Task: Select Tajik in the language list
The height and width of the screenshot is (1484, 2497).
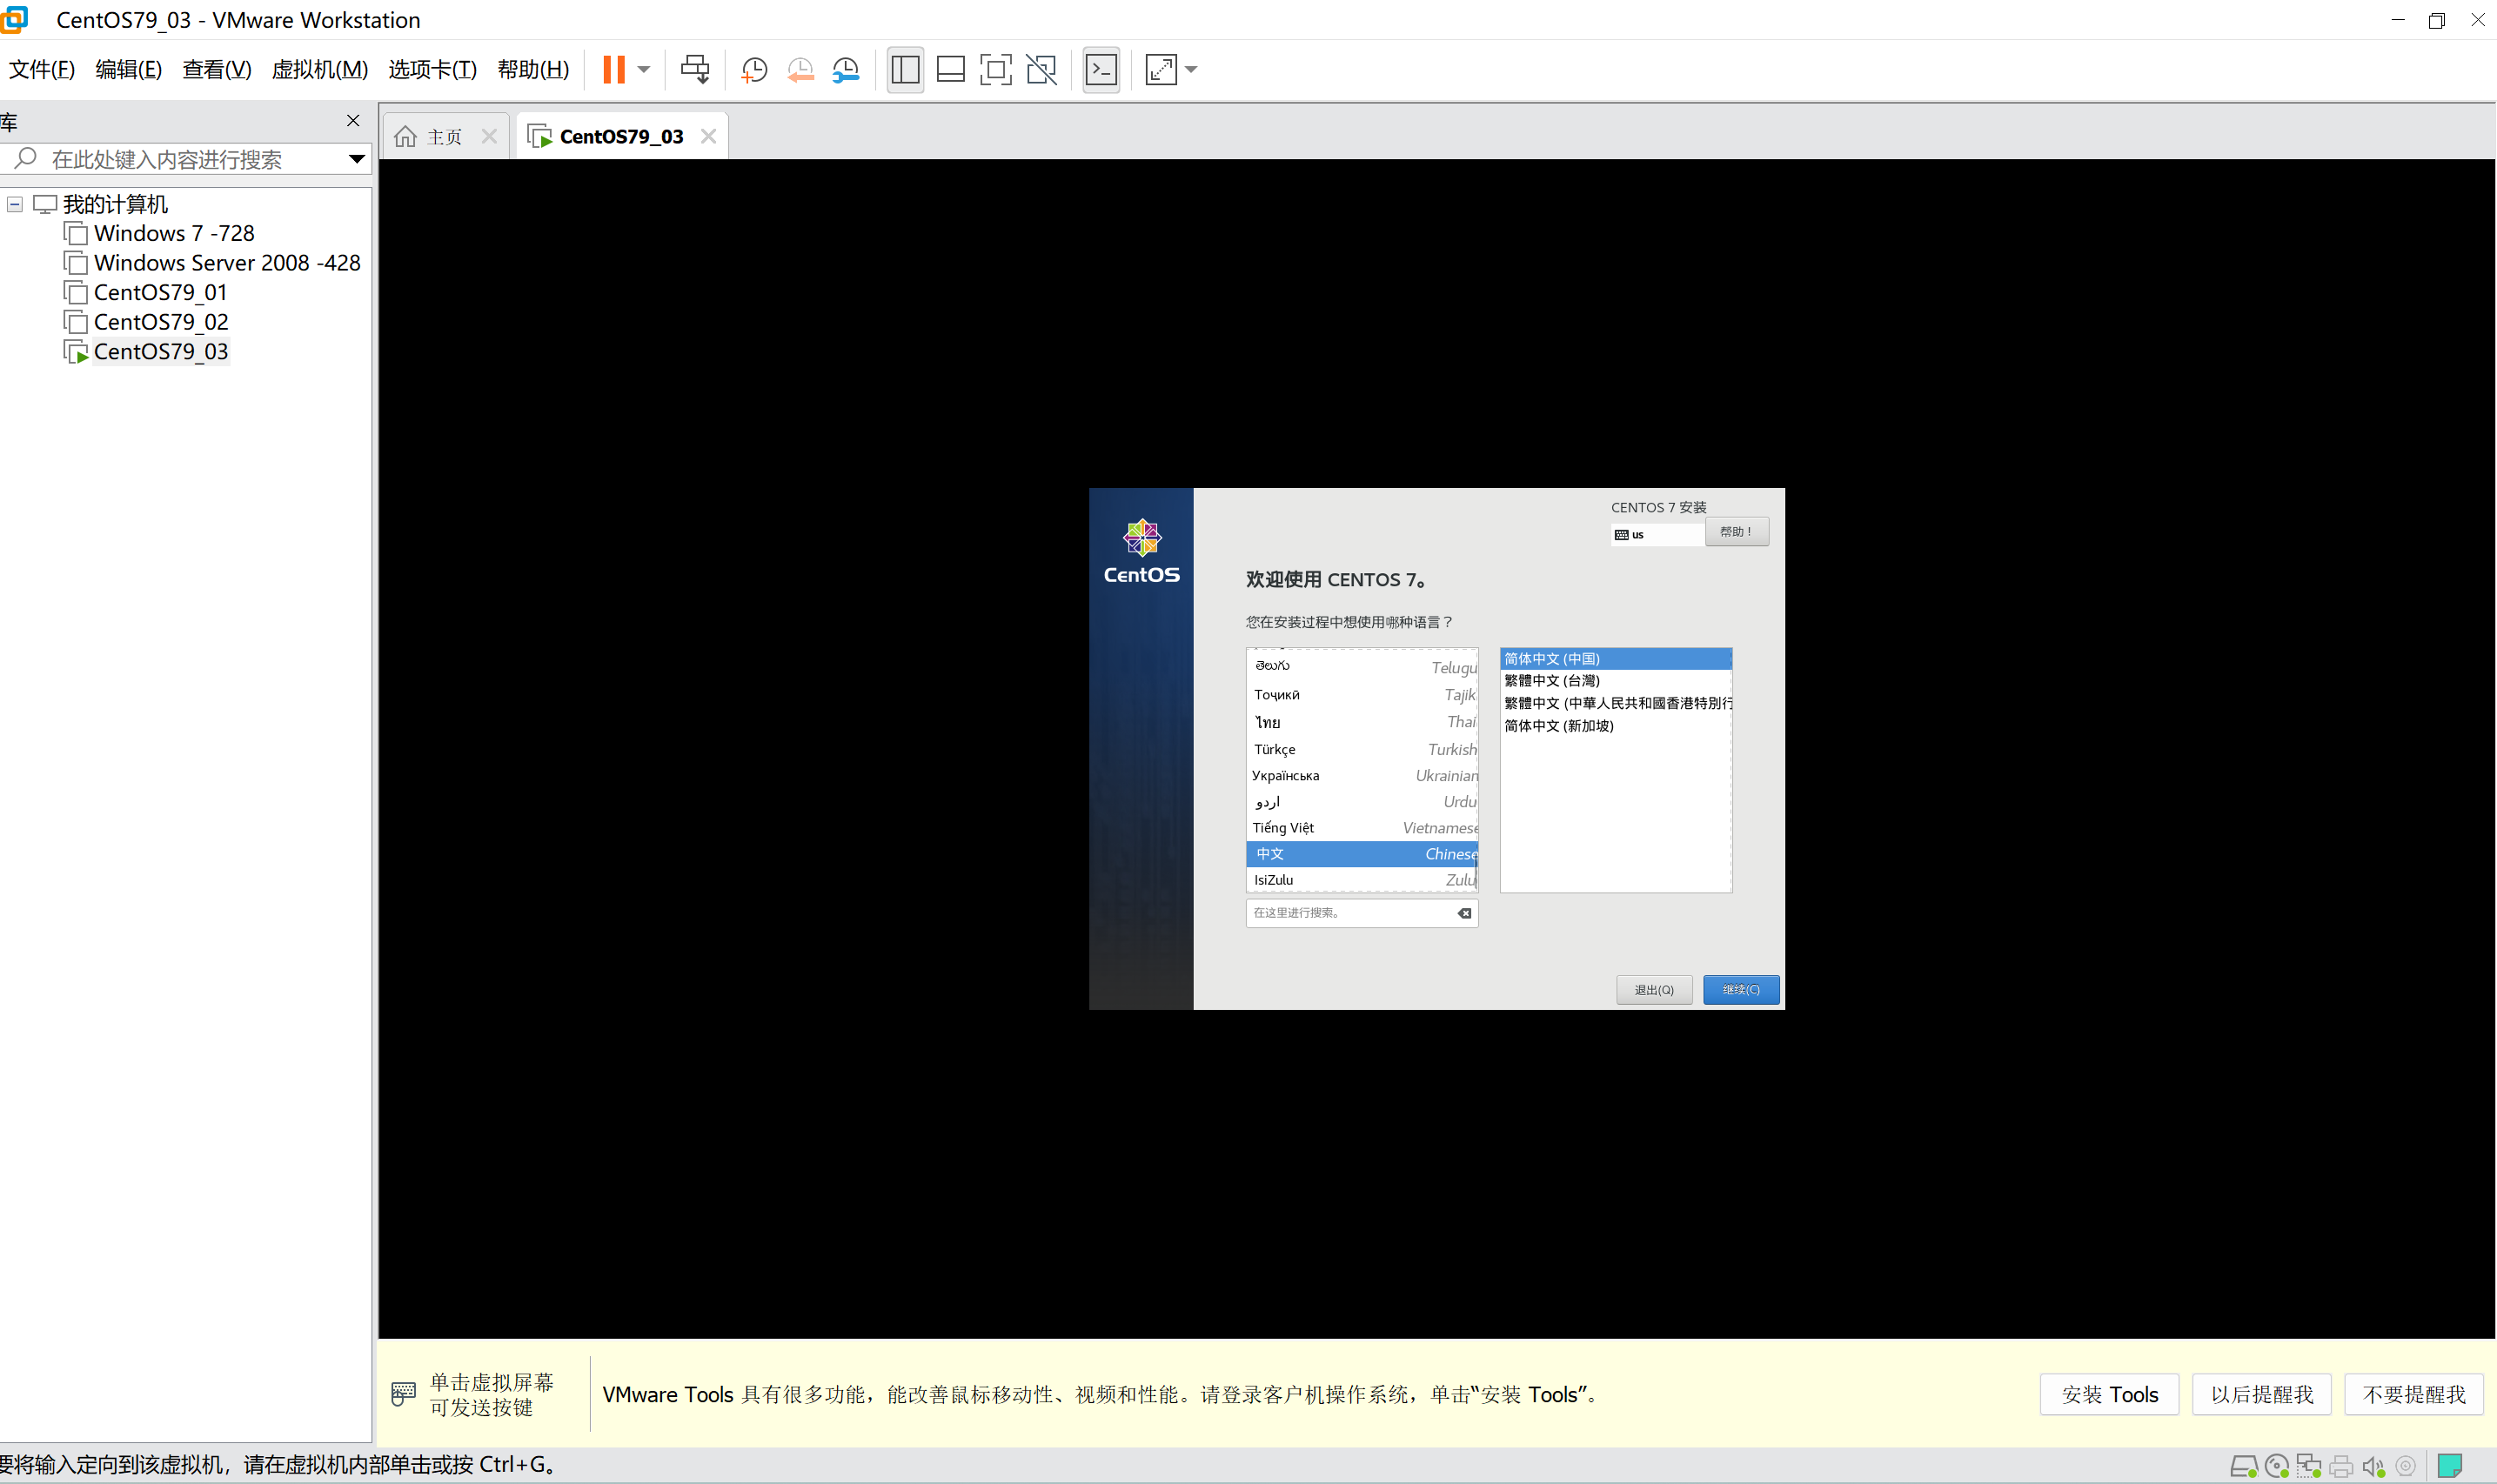Action: (x=1362, y=694)
